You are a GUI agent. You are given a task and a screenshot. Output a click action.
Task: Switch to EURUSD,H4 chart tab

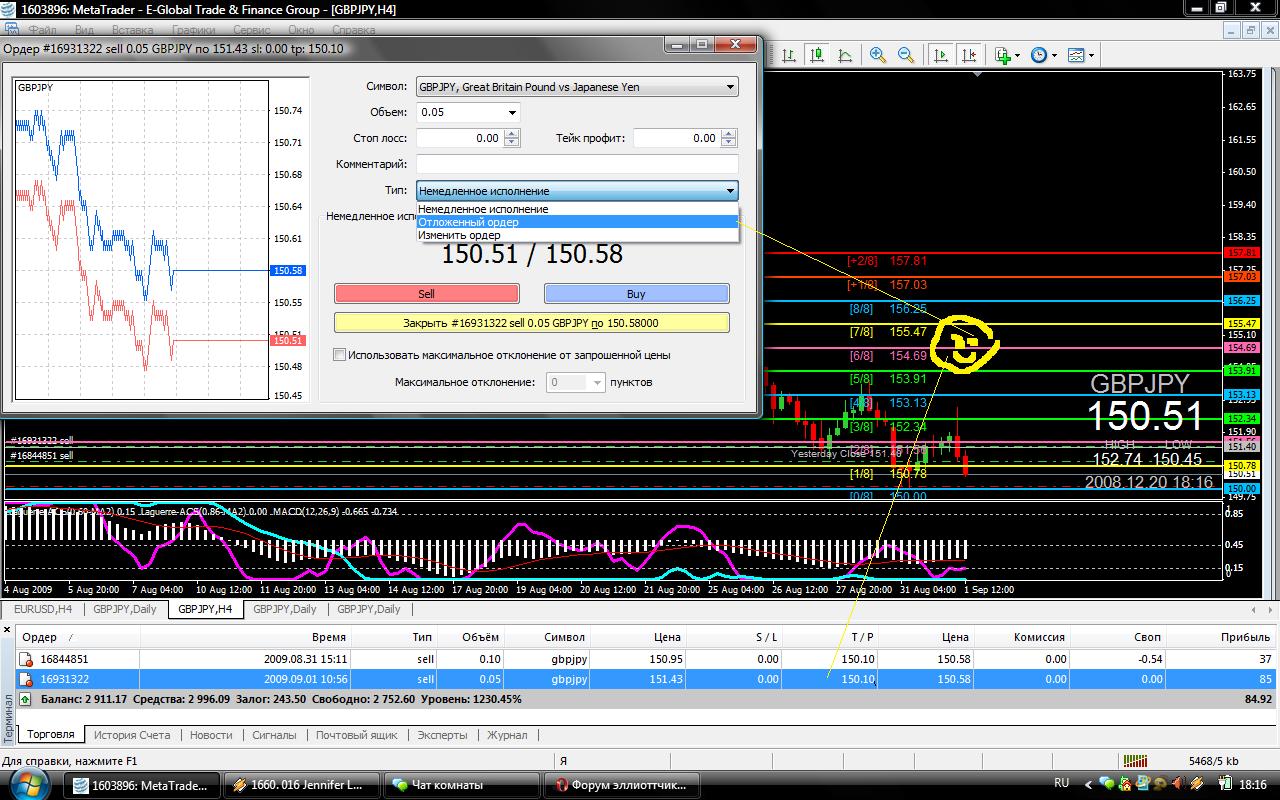(43, 608)
